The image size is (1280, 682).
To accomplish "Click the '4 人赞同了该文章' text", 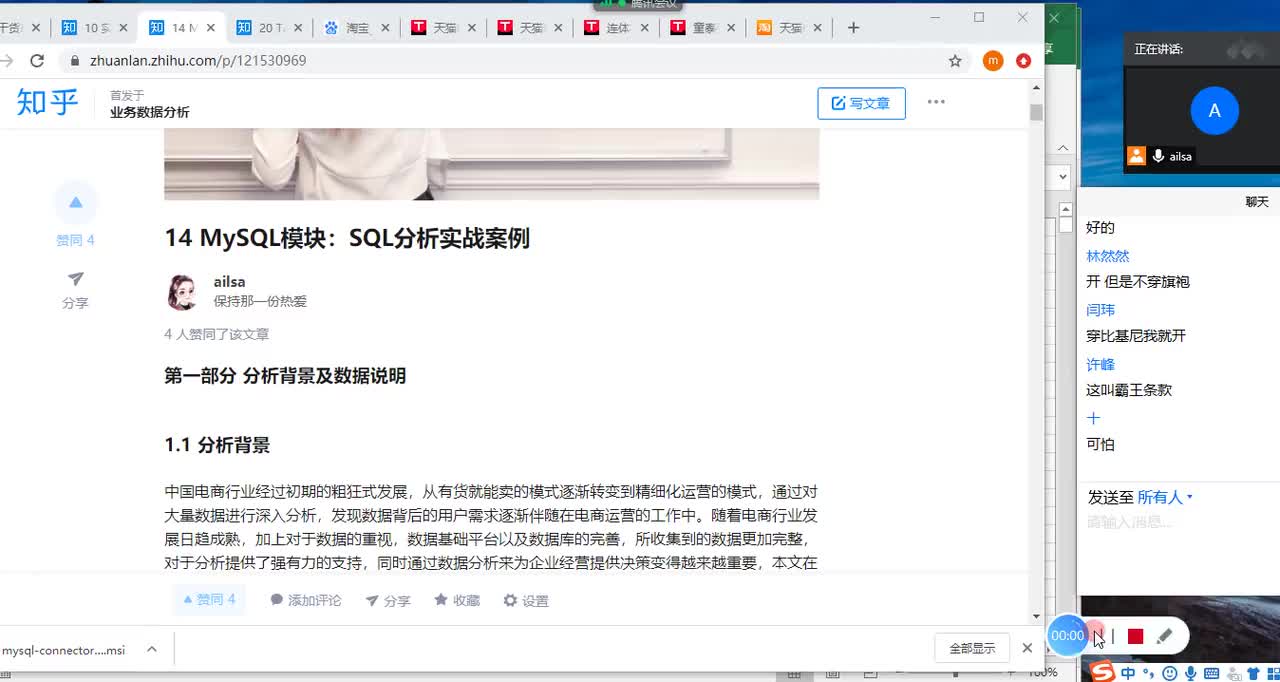I will (217, 334).
